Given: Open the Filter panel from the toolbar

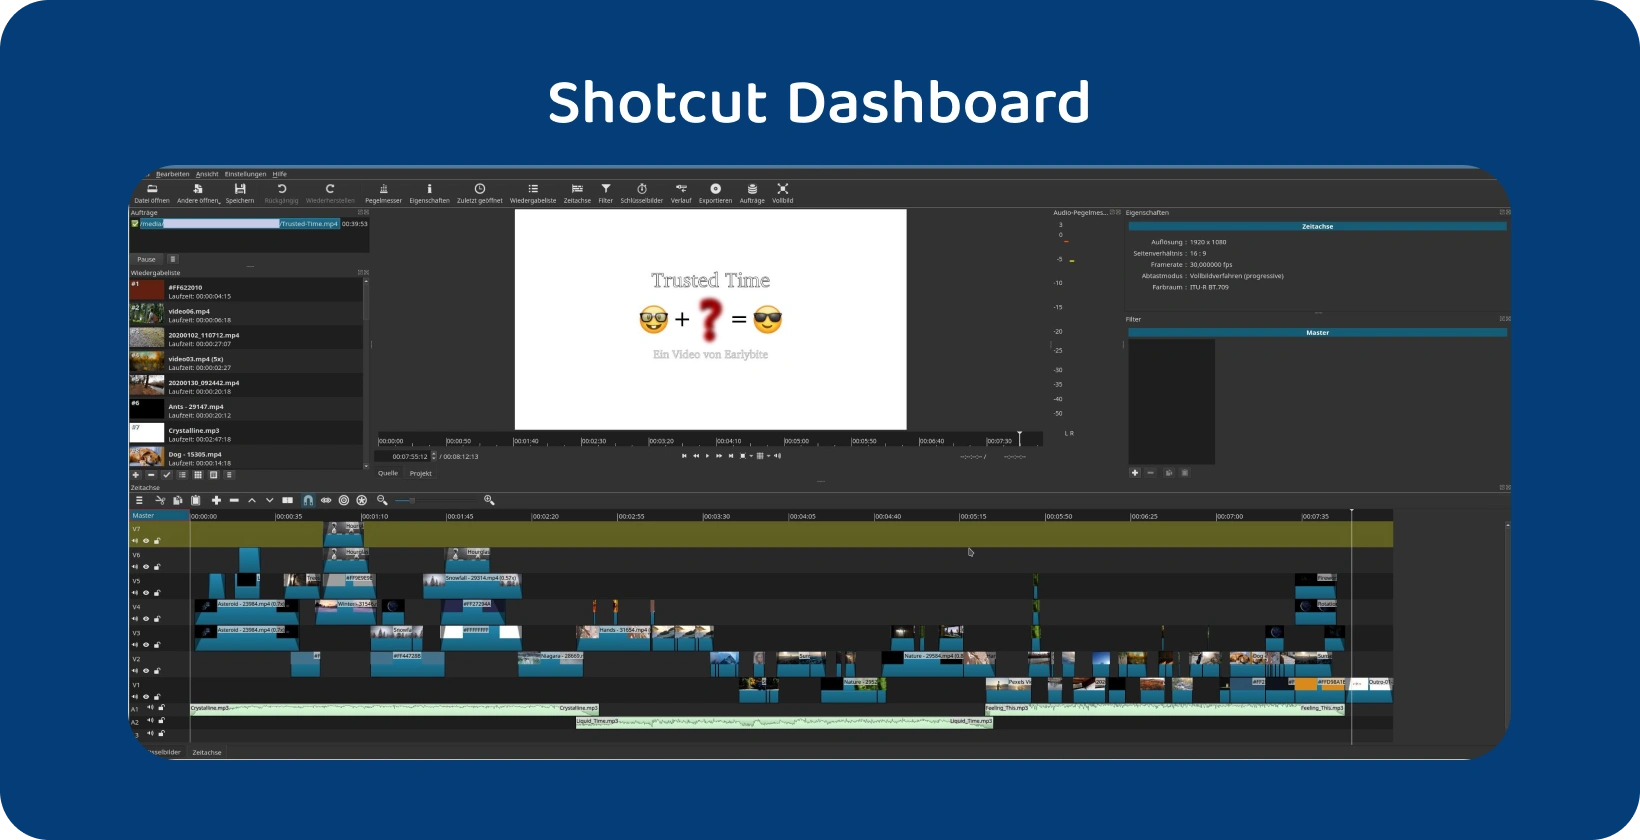Looking at the screenshot, I should [x=606, y=193].
